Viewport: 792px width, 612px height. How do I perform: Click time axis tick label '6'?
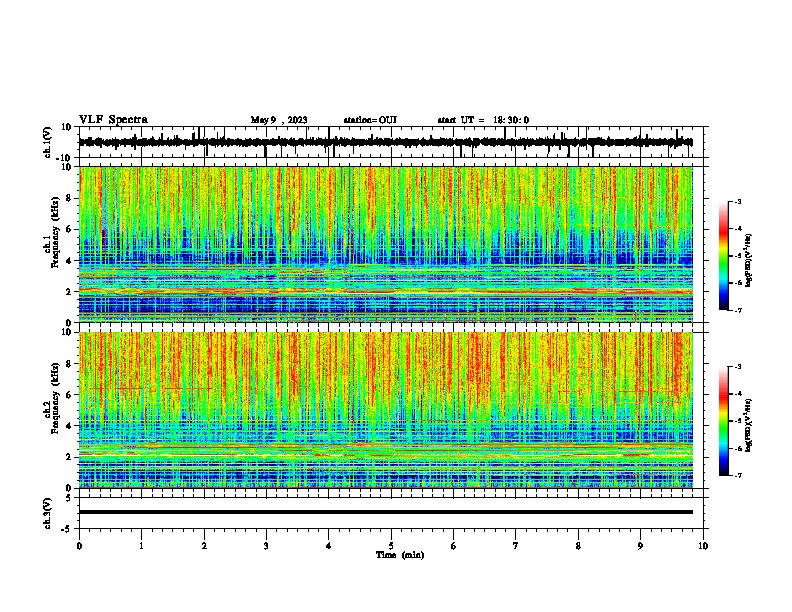tap(454, 546)
